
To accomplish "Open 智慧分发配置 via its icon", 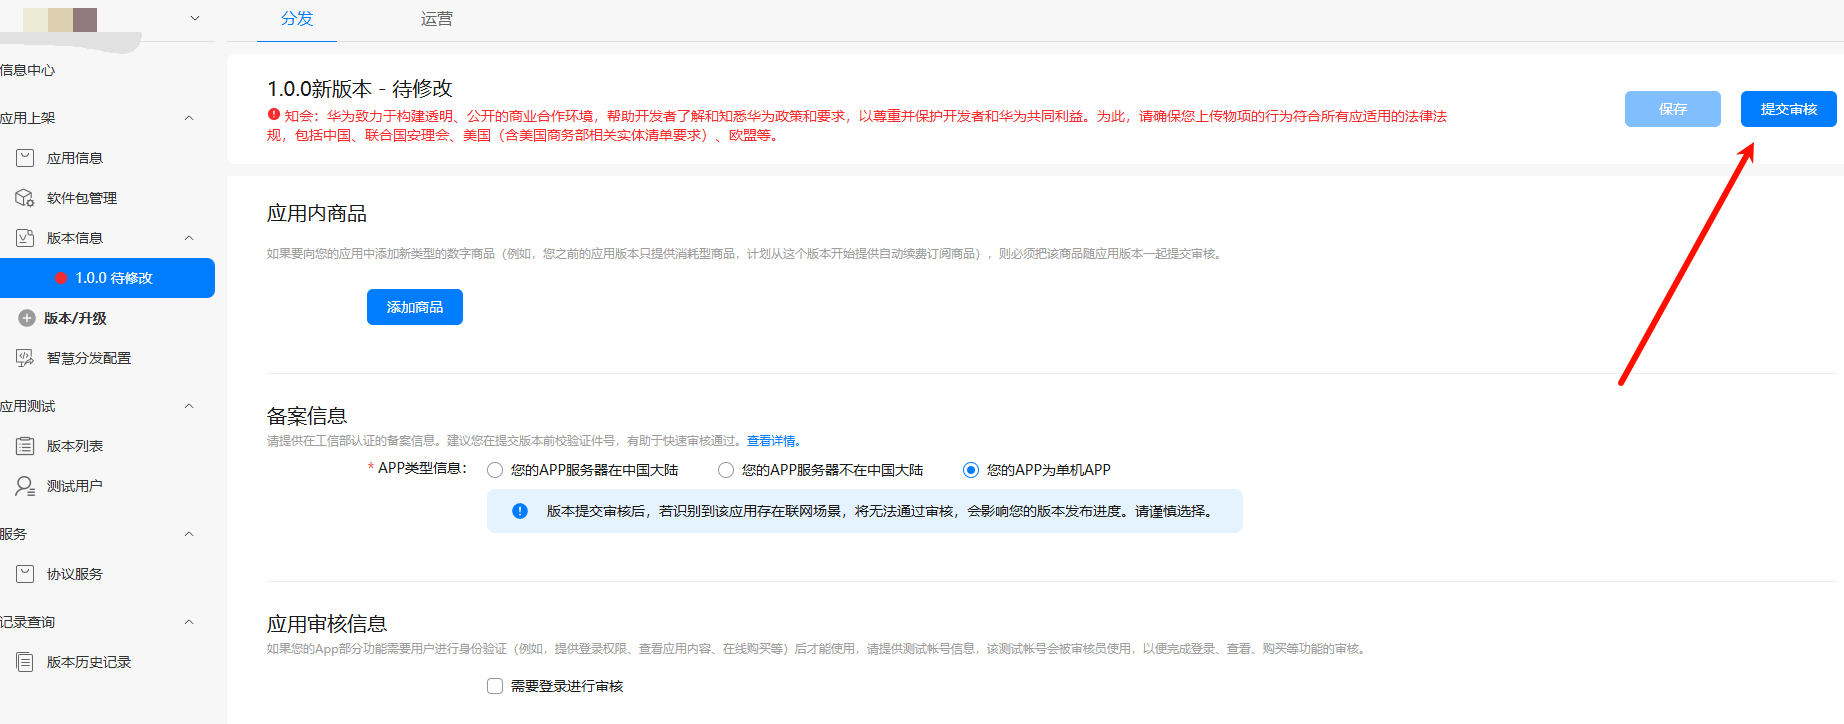I will pyautogui.click(x=25, y=358).
